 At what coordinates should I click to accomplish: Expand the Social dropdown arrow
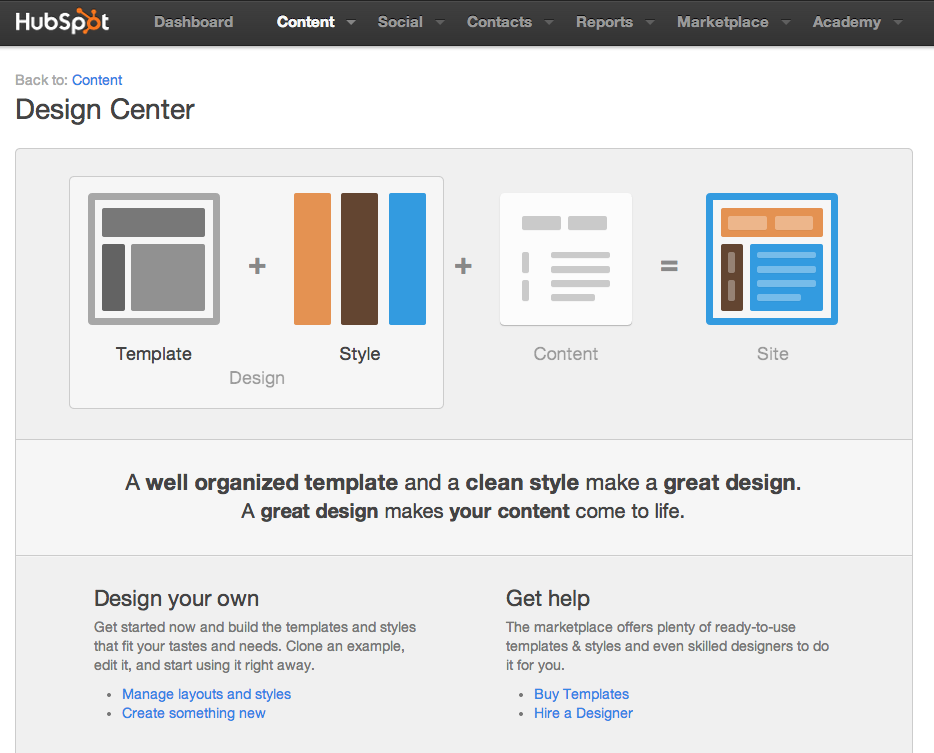(439, 23)
